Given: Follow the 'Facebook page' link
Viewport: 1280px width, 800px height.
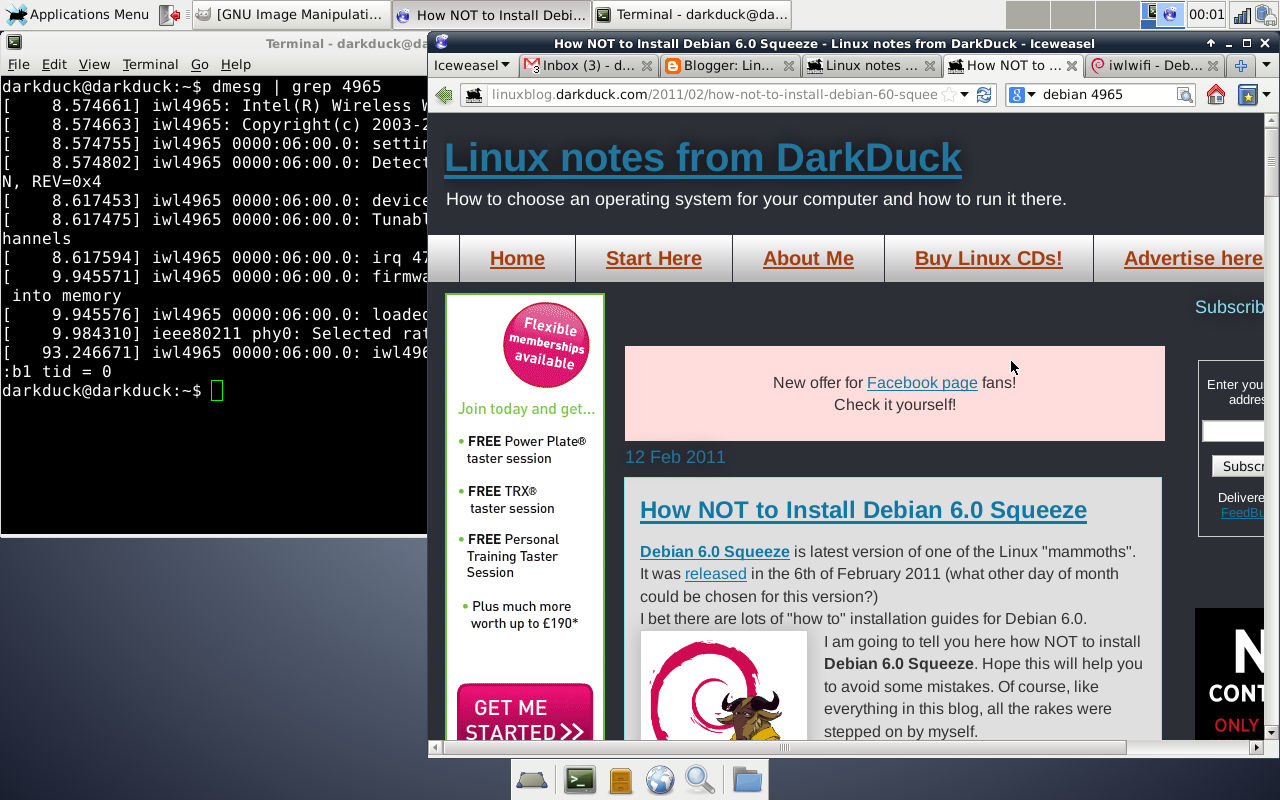Looking at the screenshot, I should click(x=922, y=382).
